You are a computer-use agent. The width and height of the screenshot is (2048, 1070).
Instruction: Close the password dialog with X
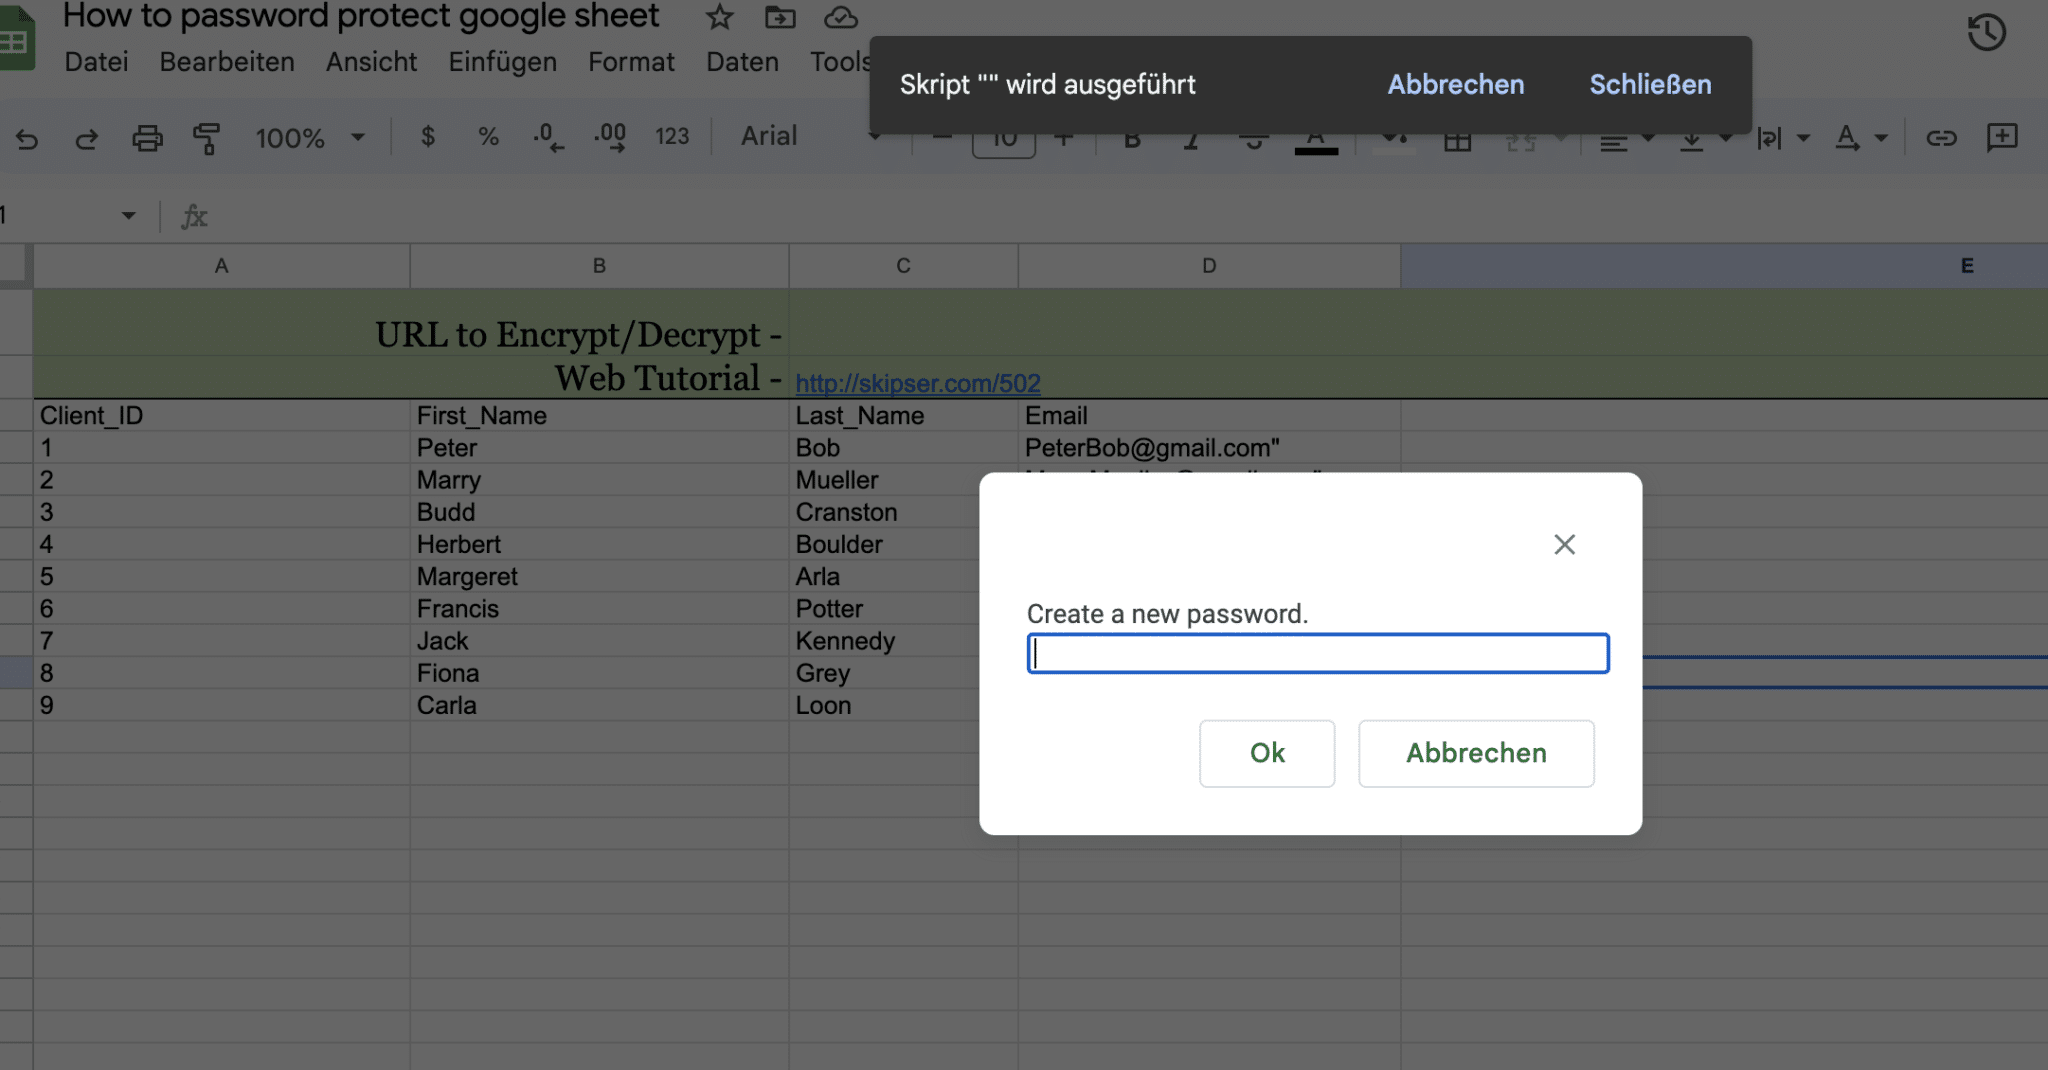1564,544
